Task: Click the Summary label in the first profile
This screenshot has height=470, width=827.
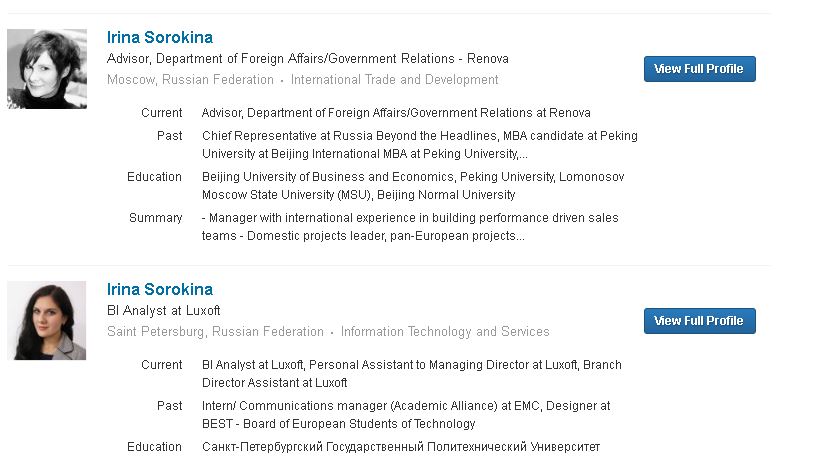Action: [x=156, y=218]
